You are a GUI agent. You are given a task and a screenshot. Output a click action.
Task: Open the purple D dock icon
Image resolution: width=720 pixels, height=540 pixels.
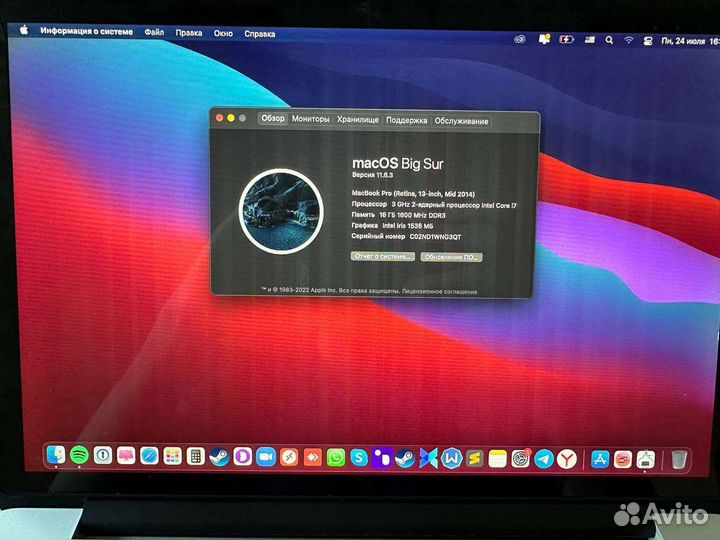[242, 457]
